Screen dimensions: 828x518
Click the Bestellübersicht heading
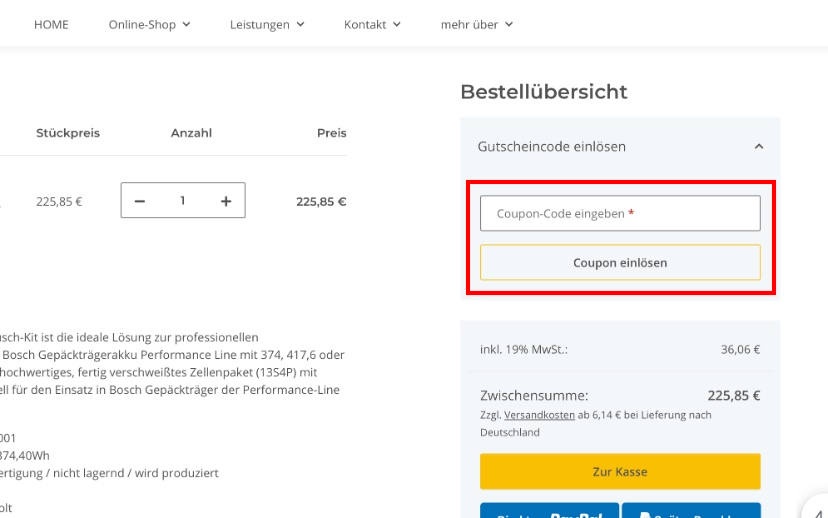(x=544, y=92)
